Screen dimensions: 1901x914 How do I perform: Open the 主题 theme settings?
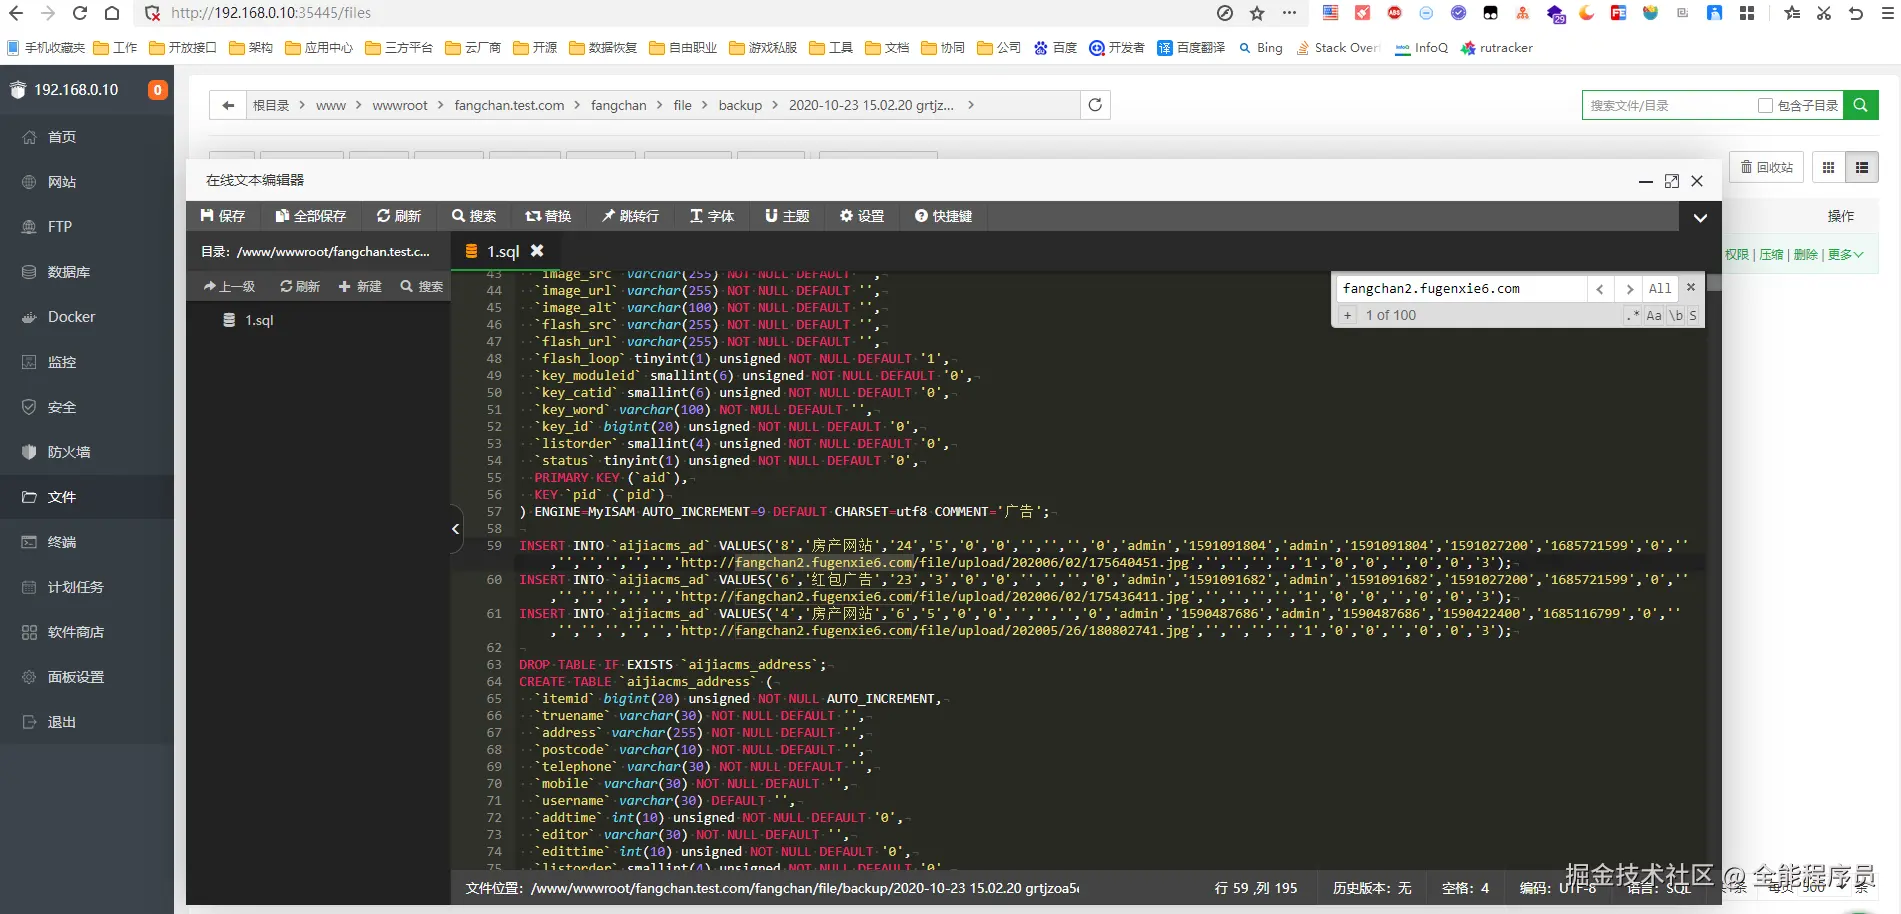pyautogui.click(x=787, y=216)
